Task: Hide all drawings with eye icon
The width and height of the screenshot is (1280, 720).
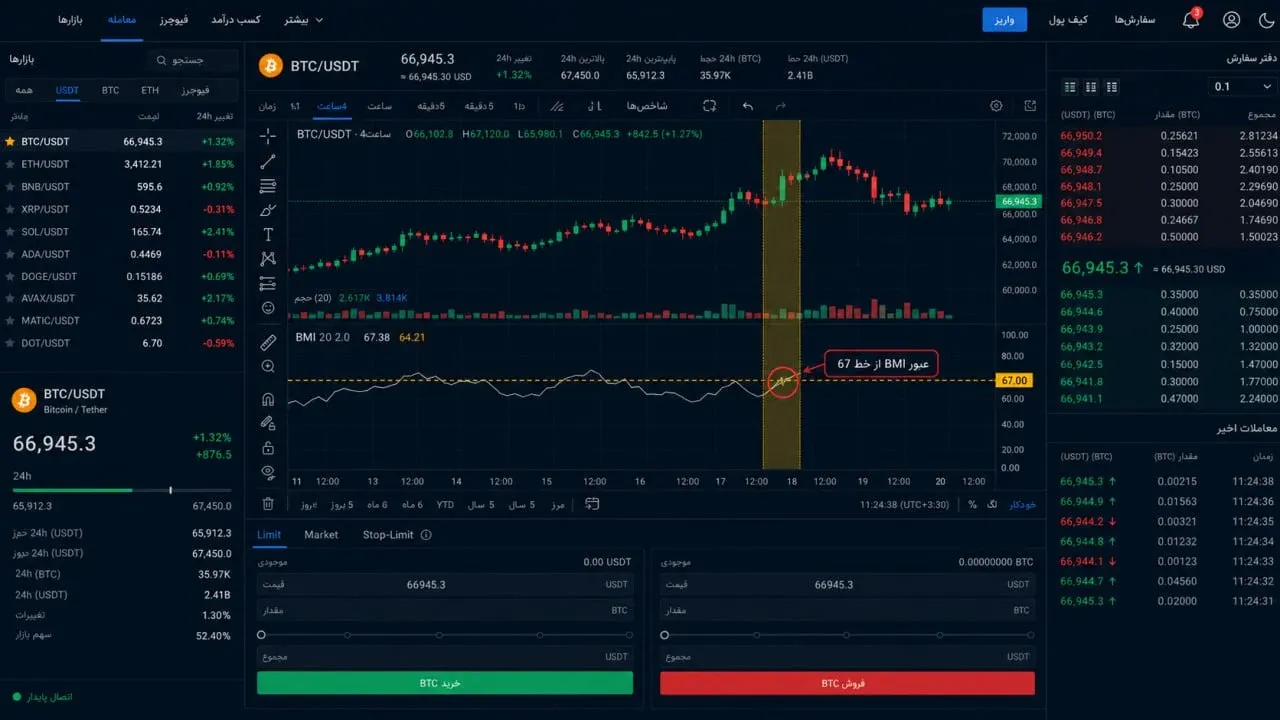Action: [268, 472]
